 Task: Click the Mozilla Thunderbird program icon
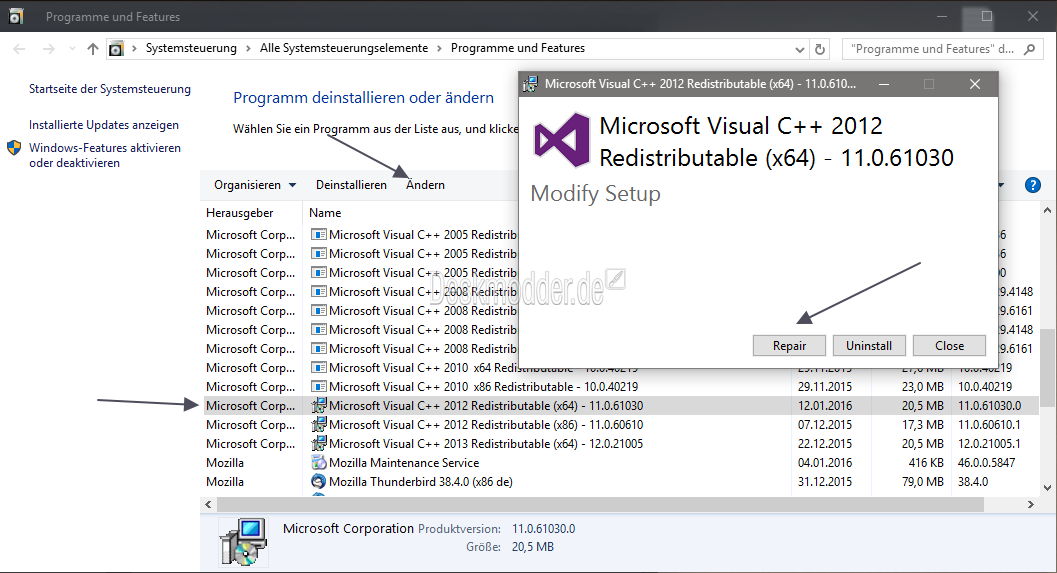coord(319,481)
